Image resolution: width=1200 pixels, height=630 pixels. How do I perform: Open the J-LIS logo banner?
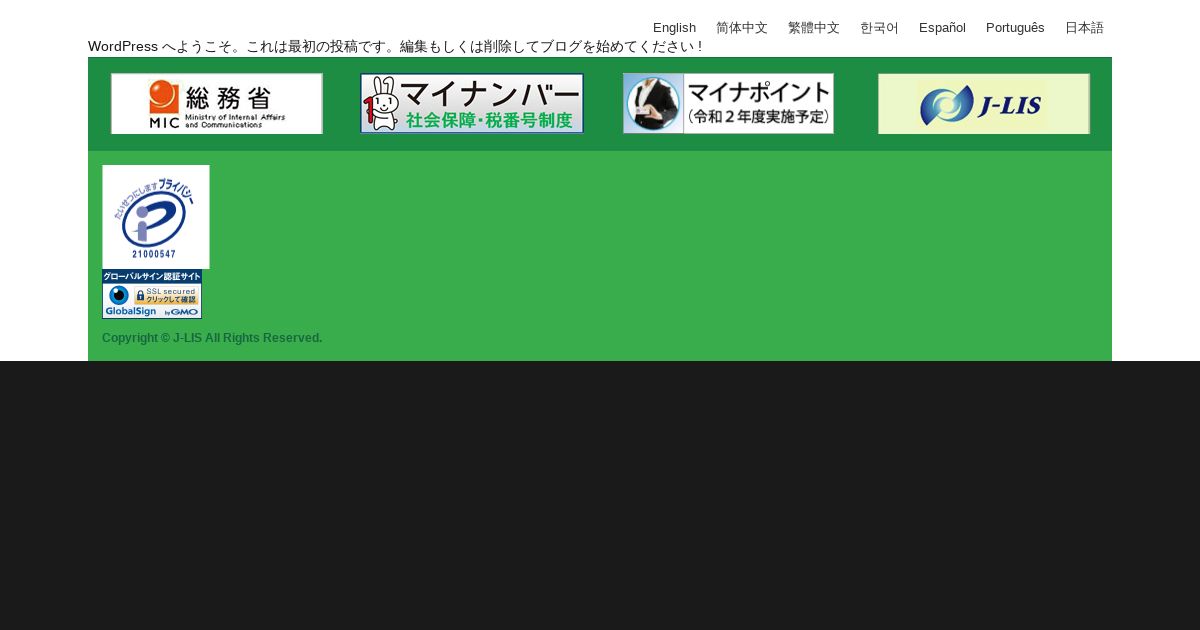[984, 103]
